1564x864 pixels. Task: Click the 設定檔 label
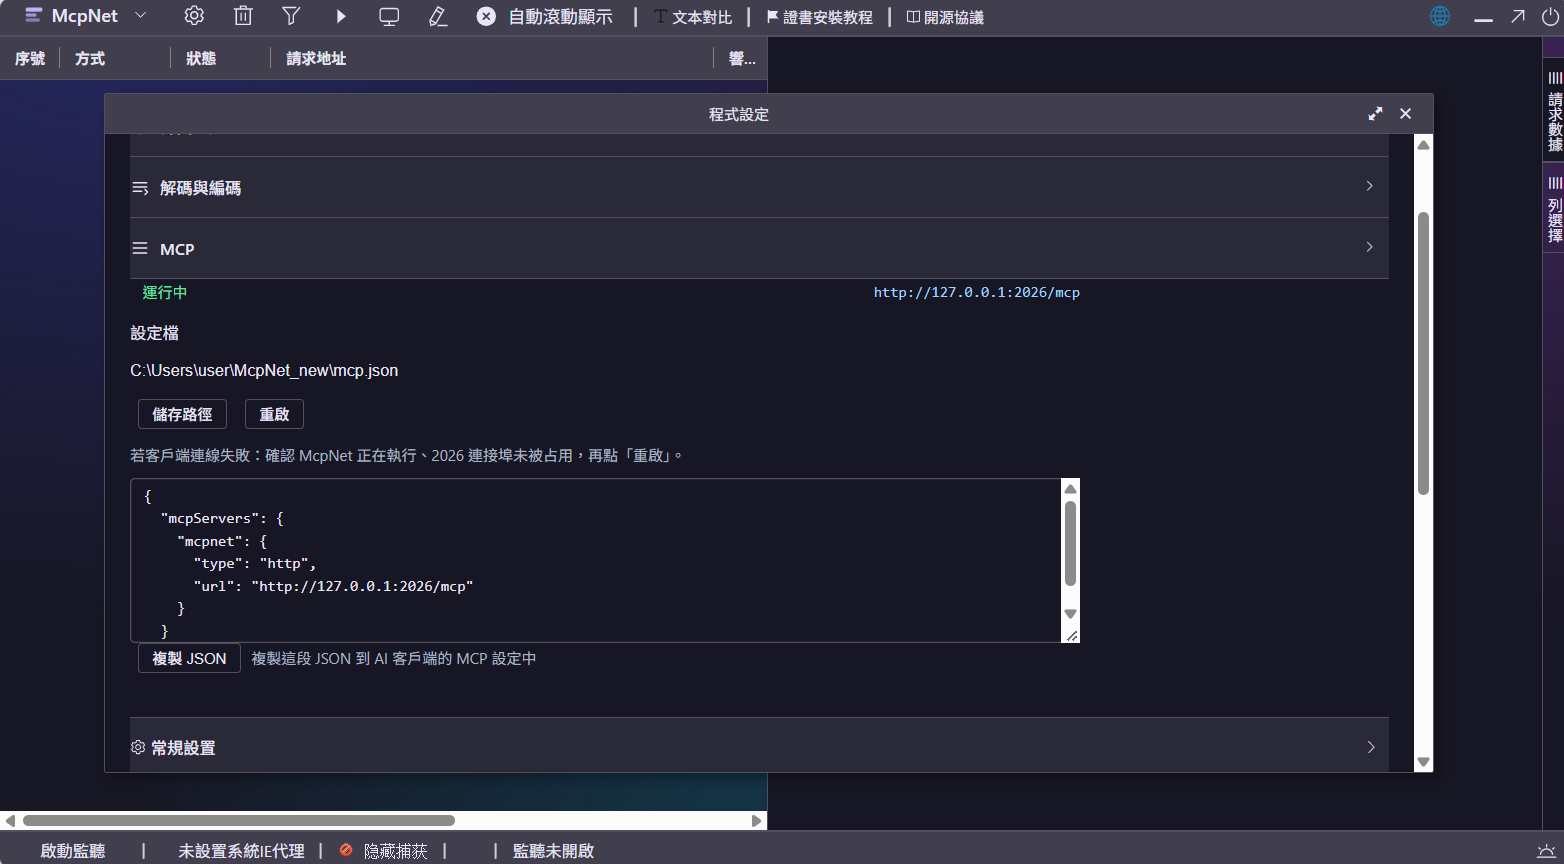pos(154,333)
